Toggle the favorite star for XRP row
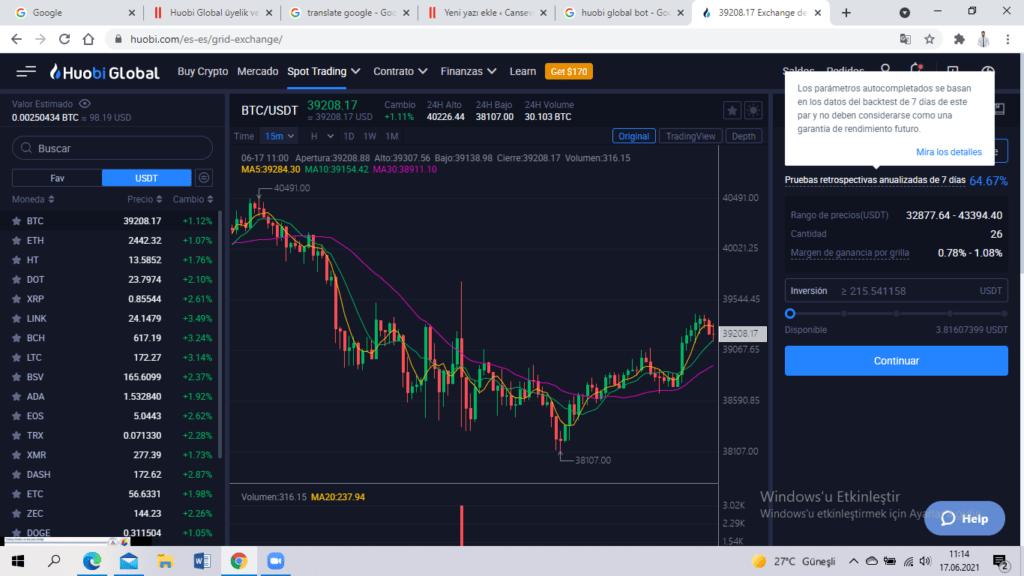1024x576 pixels. click(16, 299)
